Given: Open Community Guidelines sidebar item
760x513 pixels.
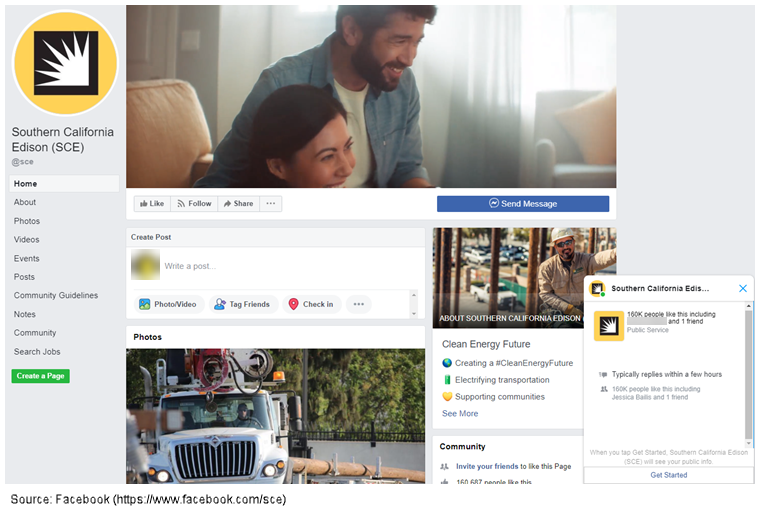Looking at the screenshot, I should click(56, 295).
